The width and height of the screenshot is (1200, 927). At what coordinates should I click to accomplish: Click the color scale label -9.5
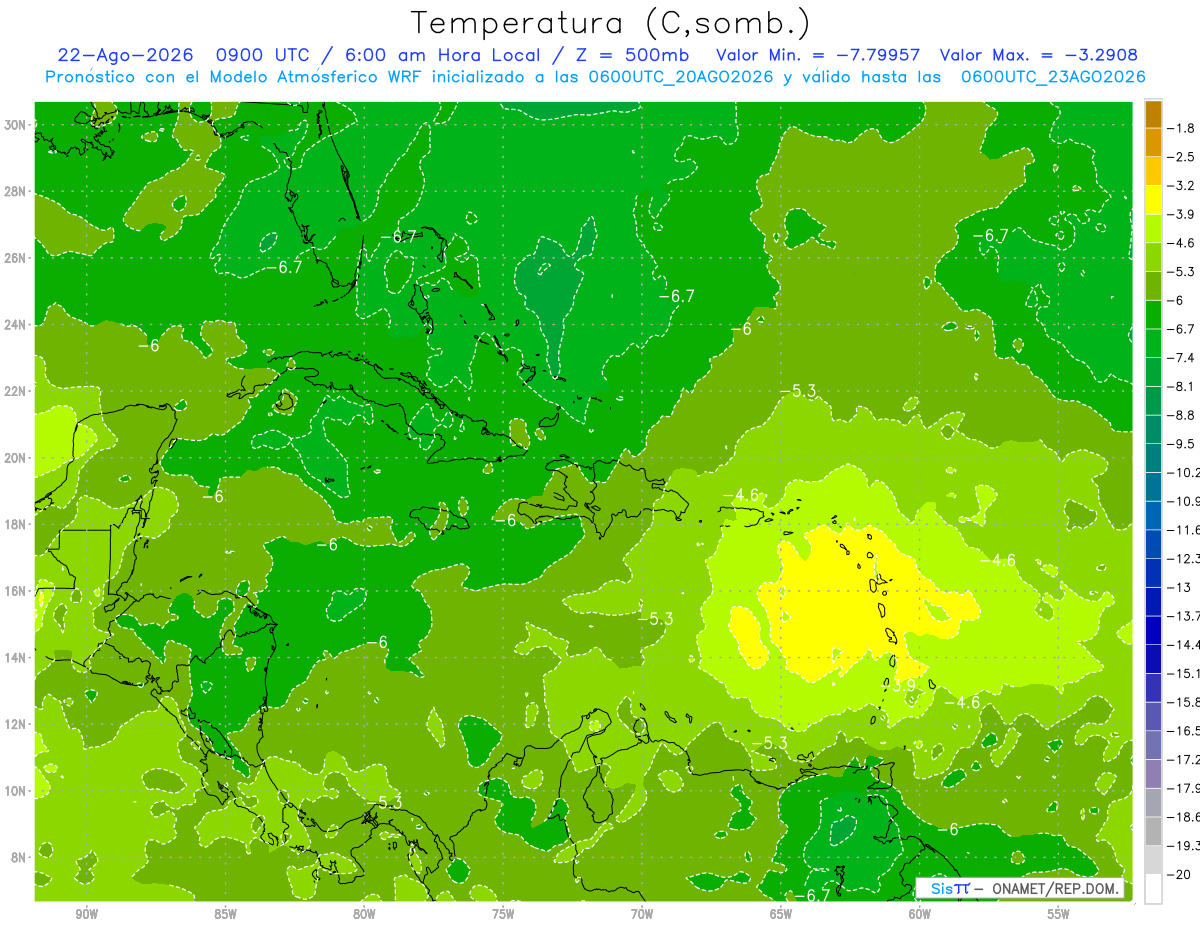1181,443
